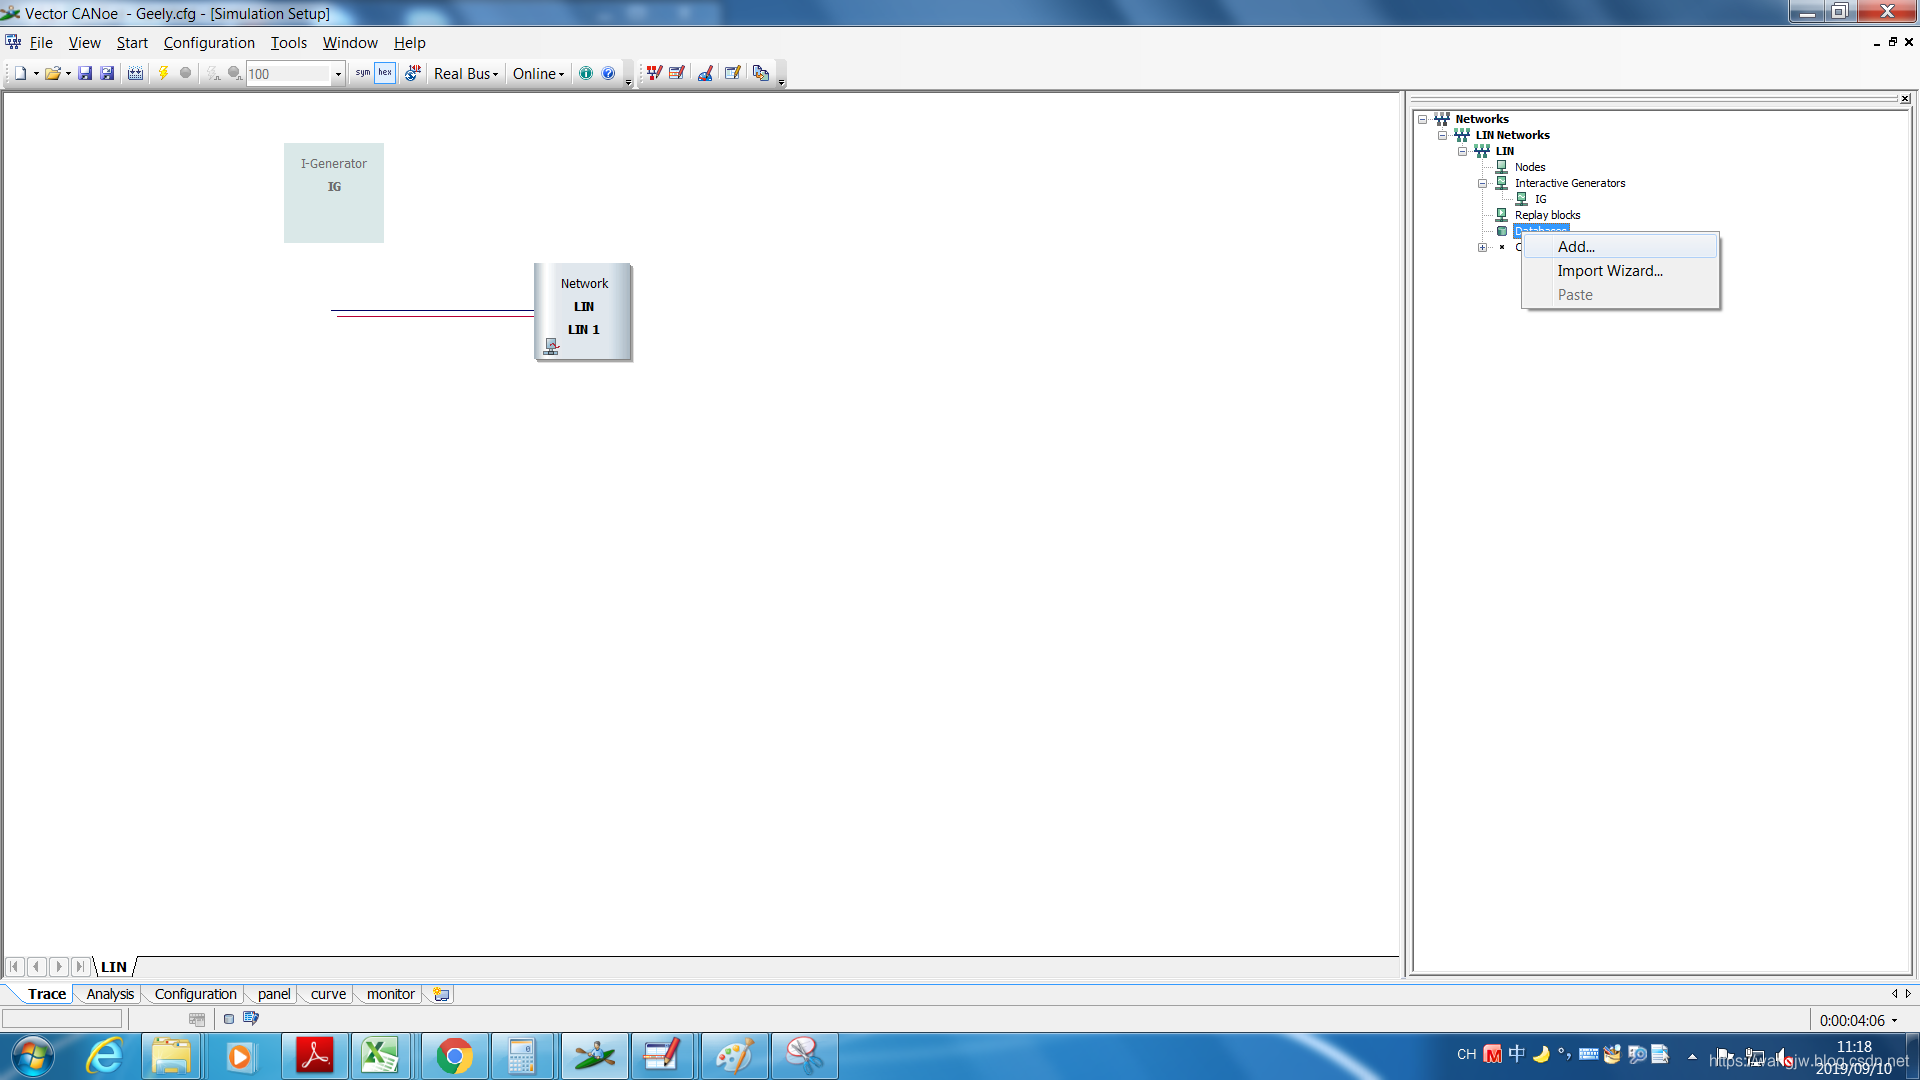Click the blue help question mark icon
The height and width of the screenshot is (1080, 1920).
pyautogui.click(x=608, y=73)
